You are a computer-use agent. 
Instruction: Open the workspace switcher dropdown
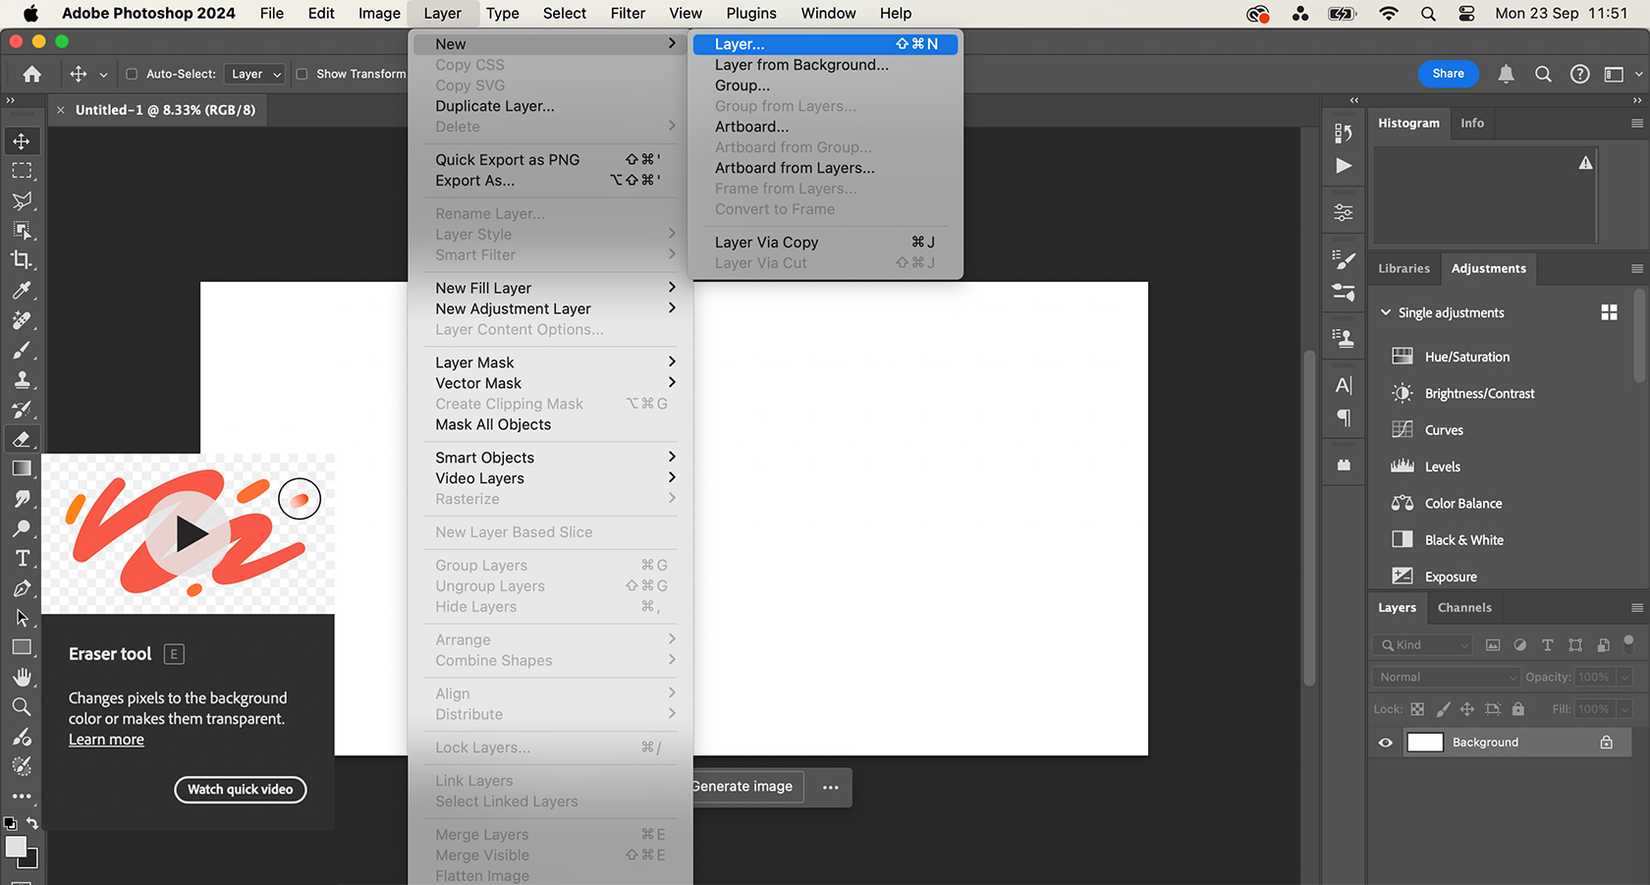point(1621,74)
